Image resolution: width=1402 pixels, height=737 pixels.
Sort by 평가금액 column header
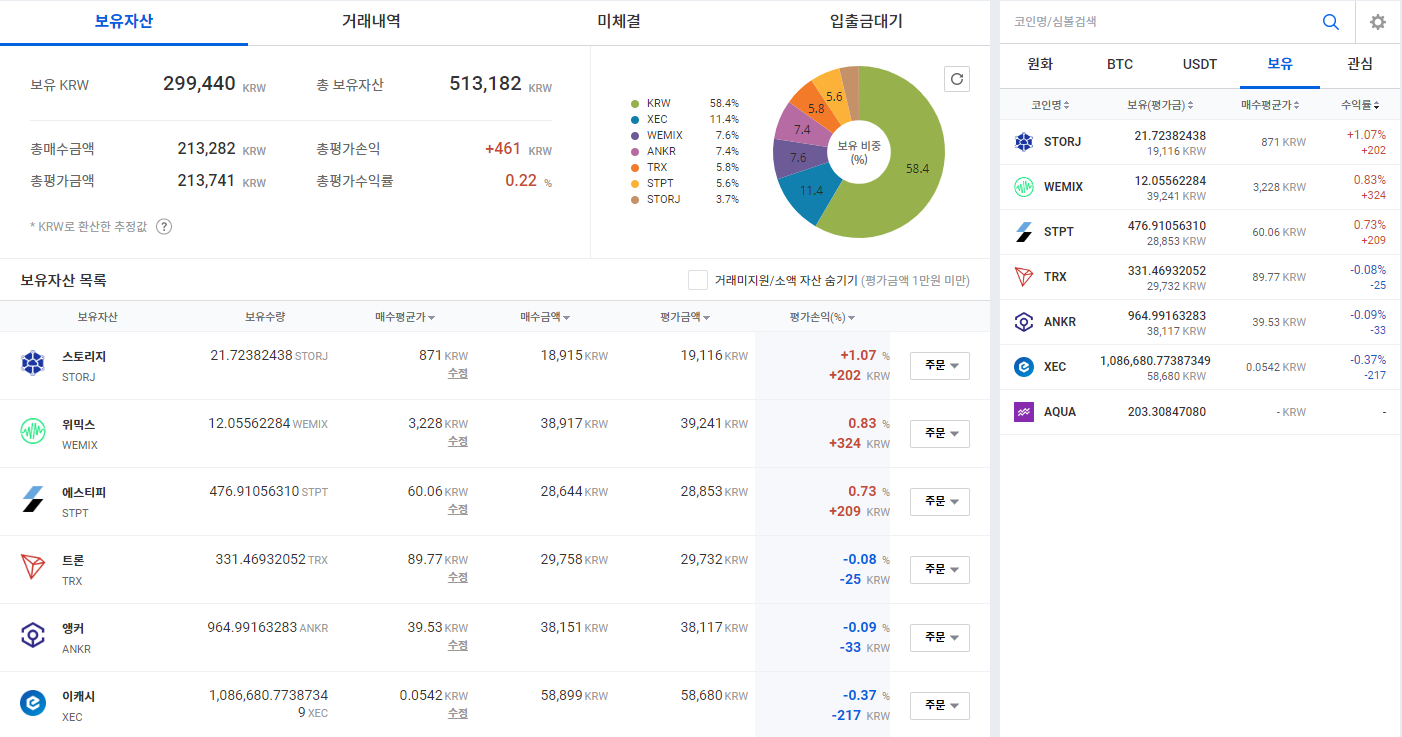[x=685, y=317]
